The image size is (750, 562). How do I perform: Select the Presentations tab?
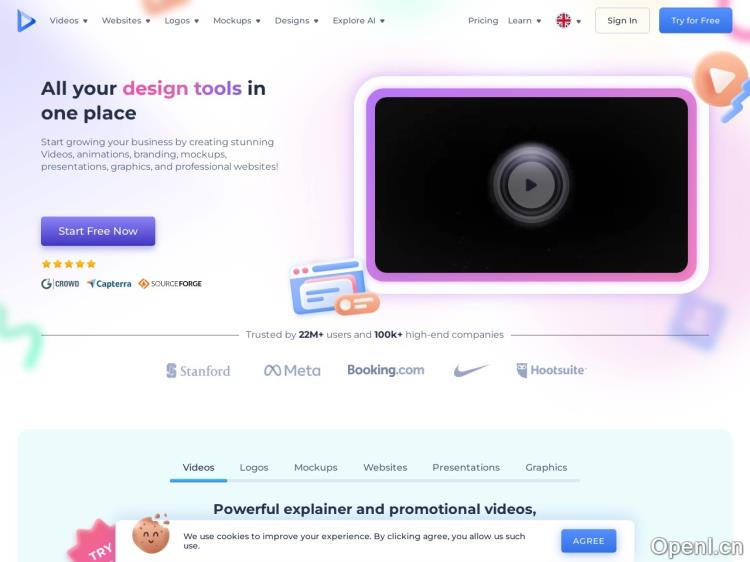[x=466, y=467]
